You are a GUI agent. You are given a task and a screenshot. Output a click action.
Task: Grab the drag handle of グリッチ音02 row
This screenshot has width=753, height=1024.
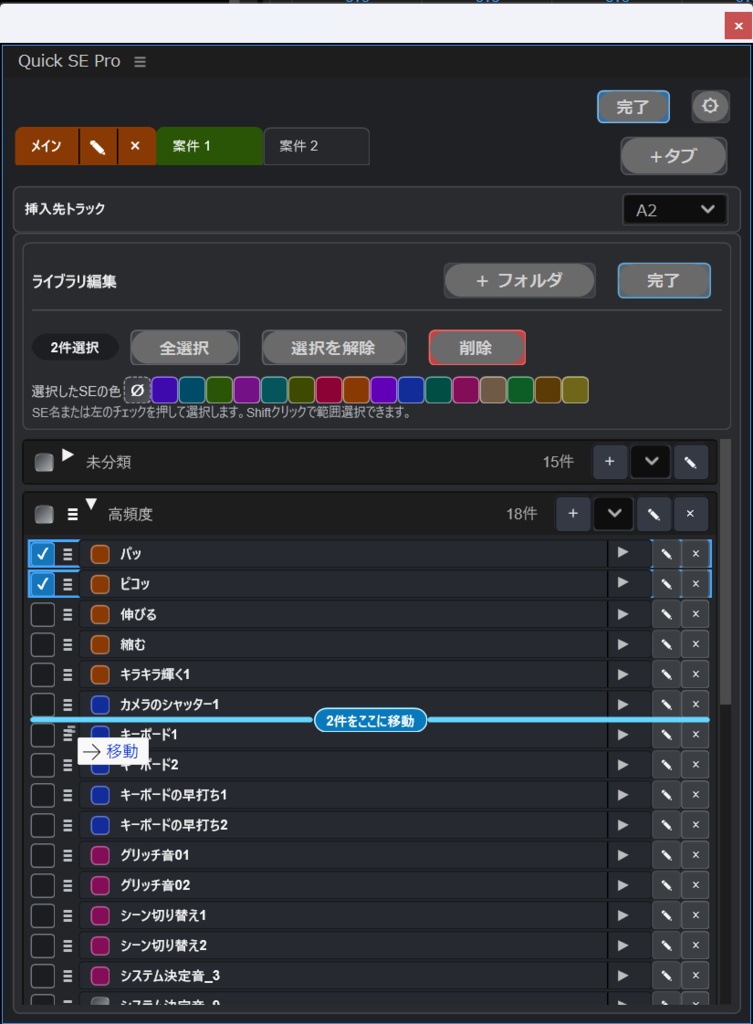coord(67,885)
